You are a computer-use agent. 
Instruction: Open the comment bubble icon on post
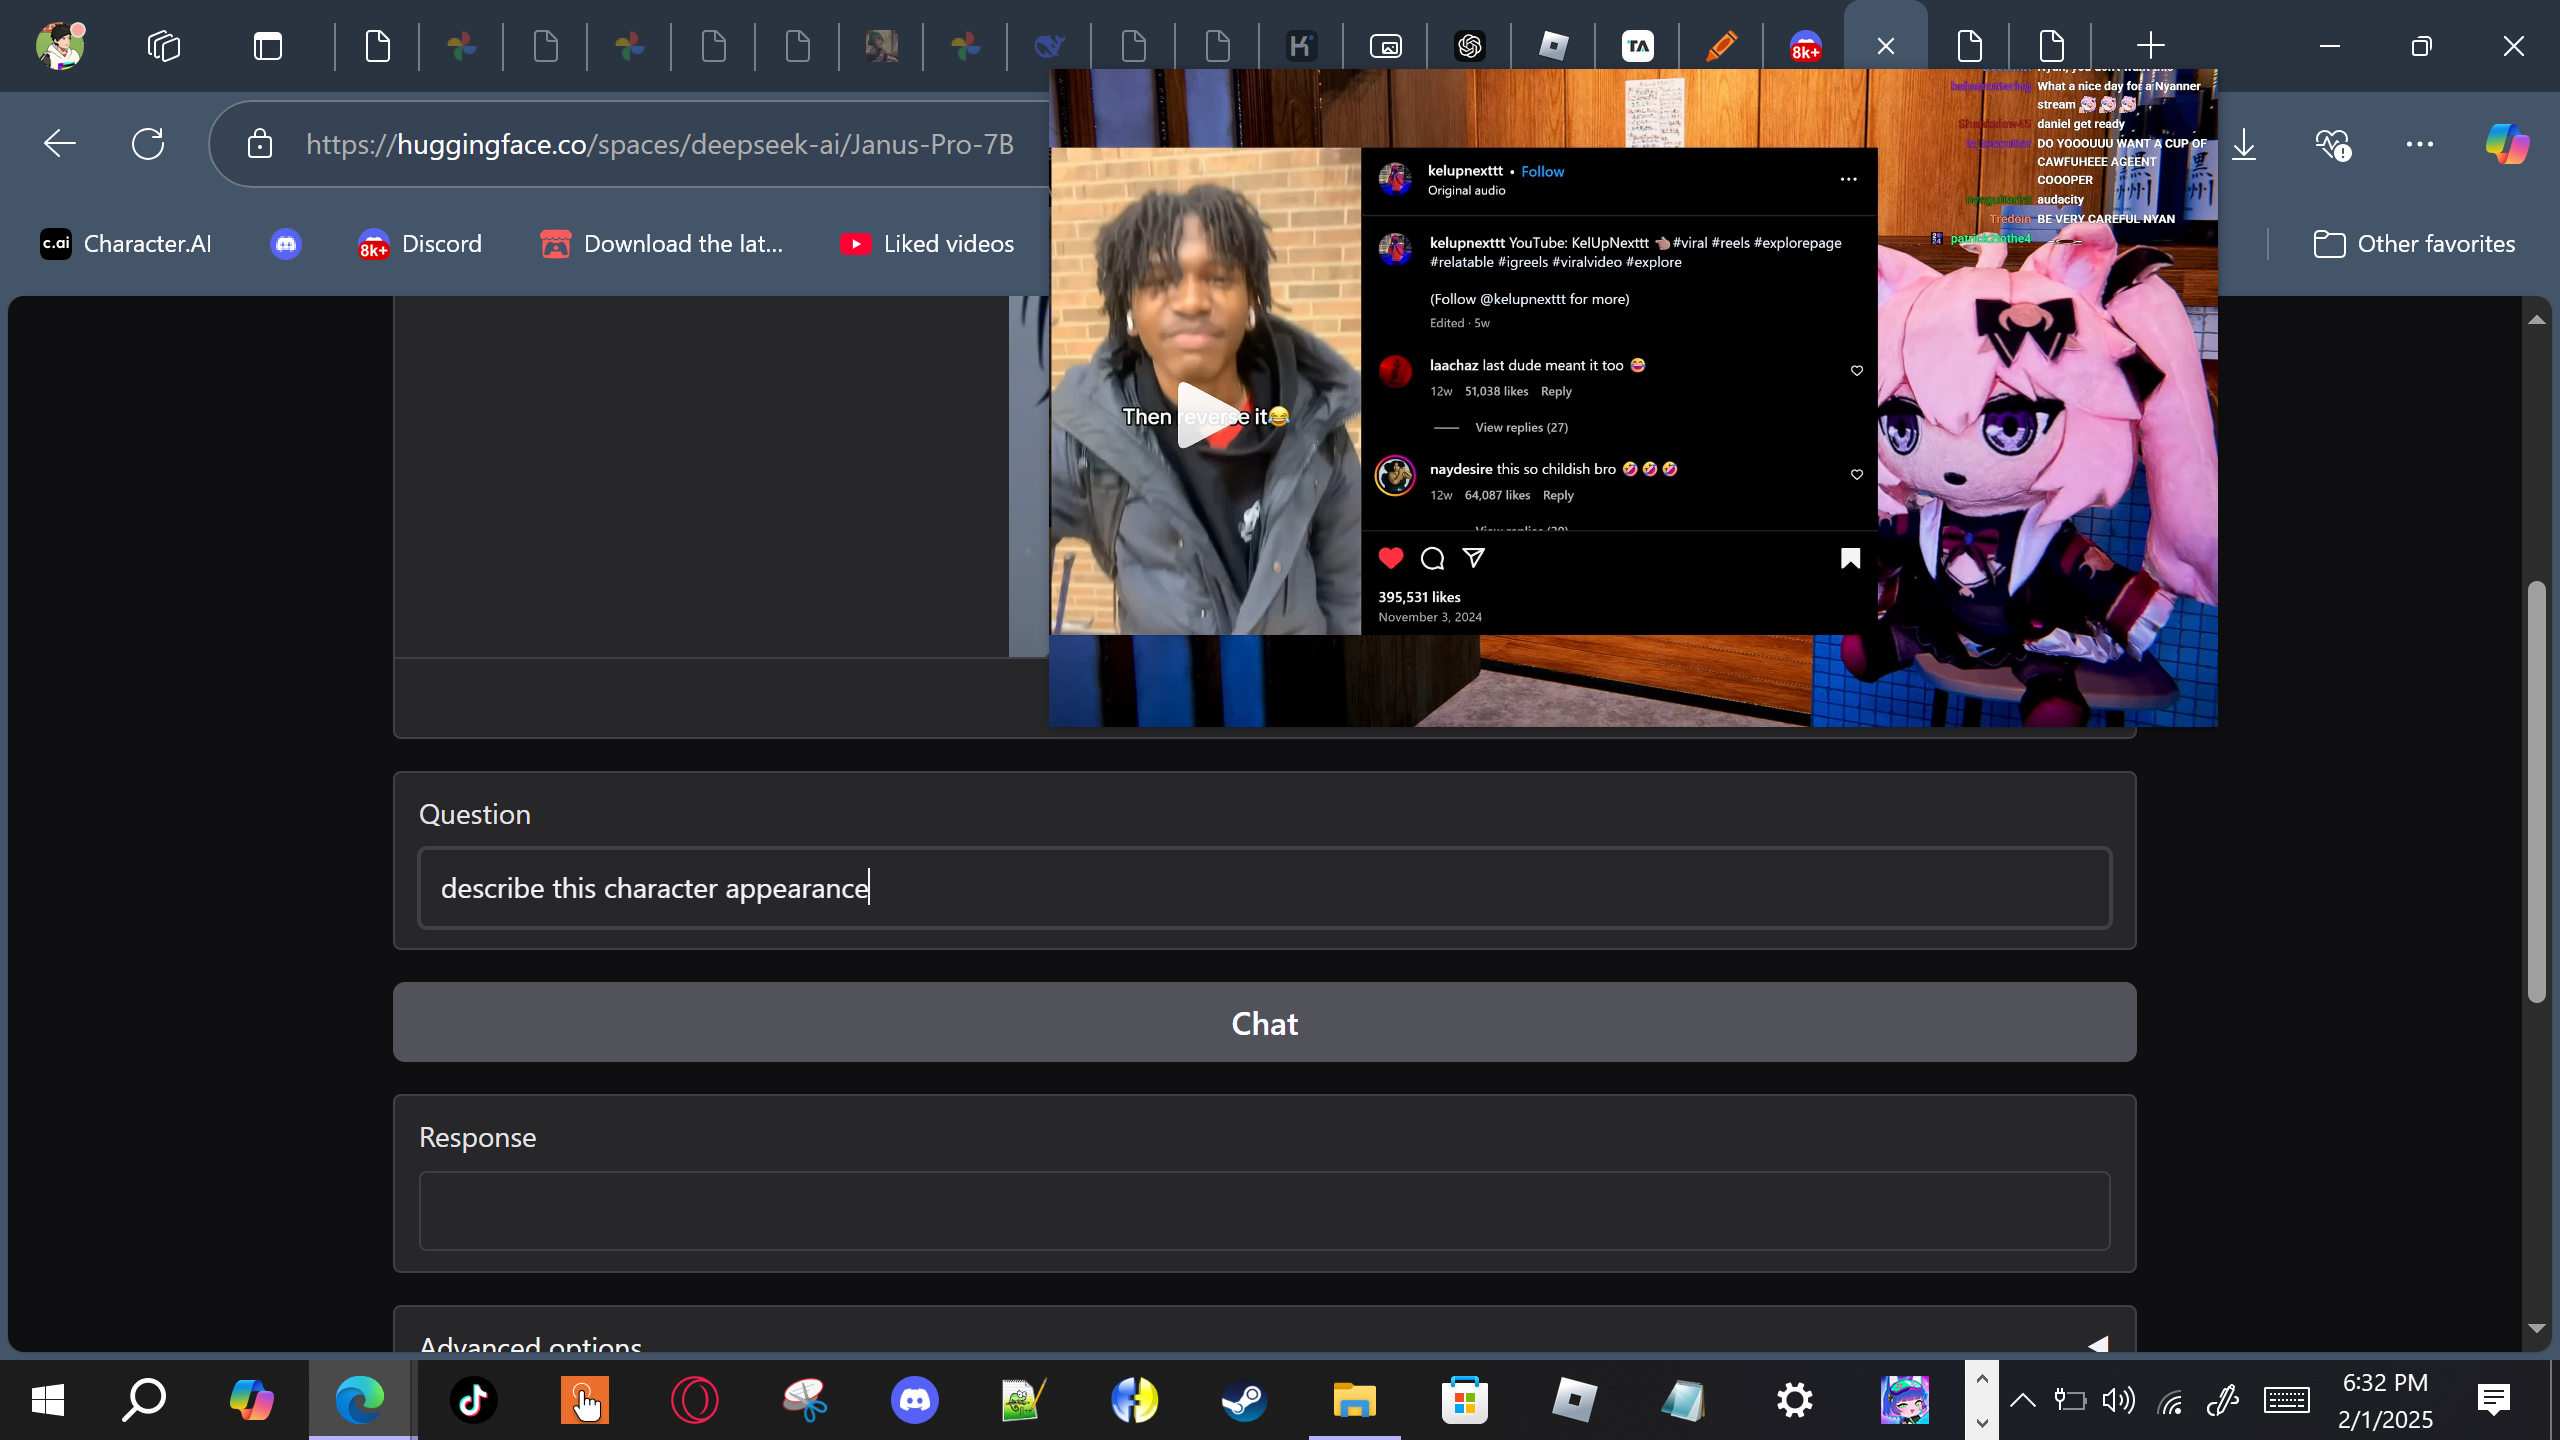[x=1432, y=558]
